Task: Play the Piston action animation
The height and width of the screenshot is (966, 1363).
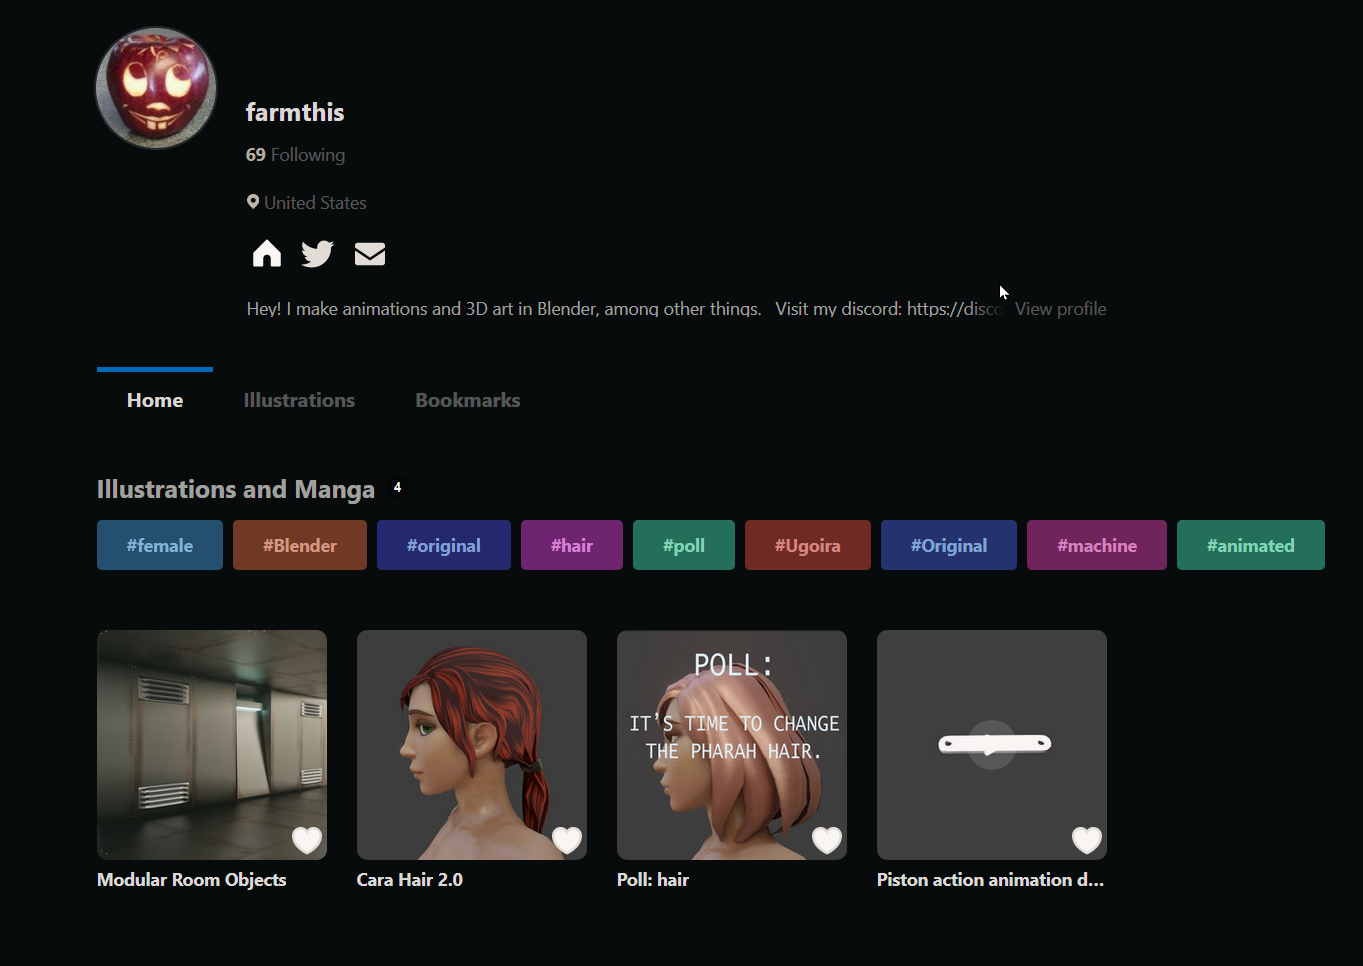Action: (x=991, y=745)
